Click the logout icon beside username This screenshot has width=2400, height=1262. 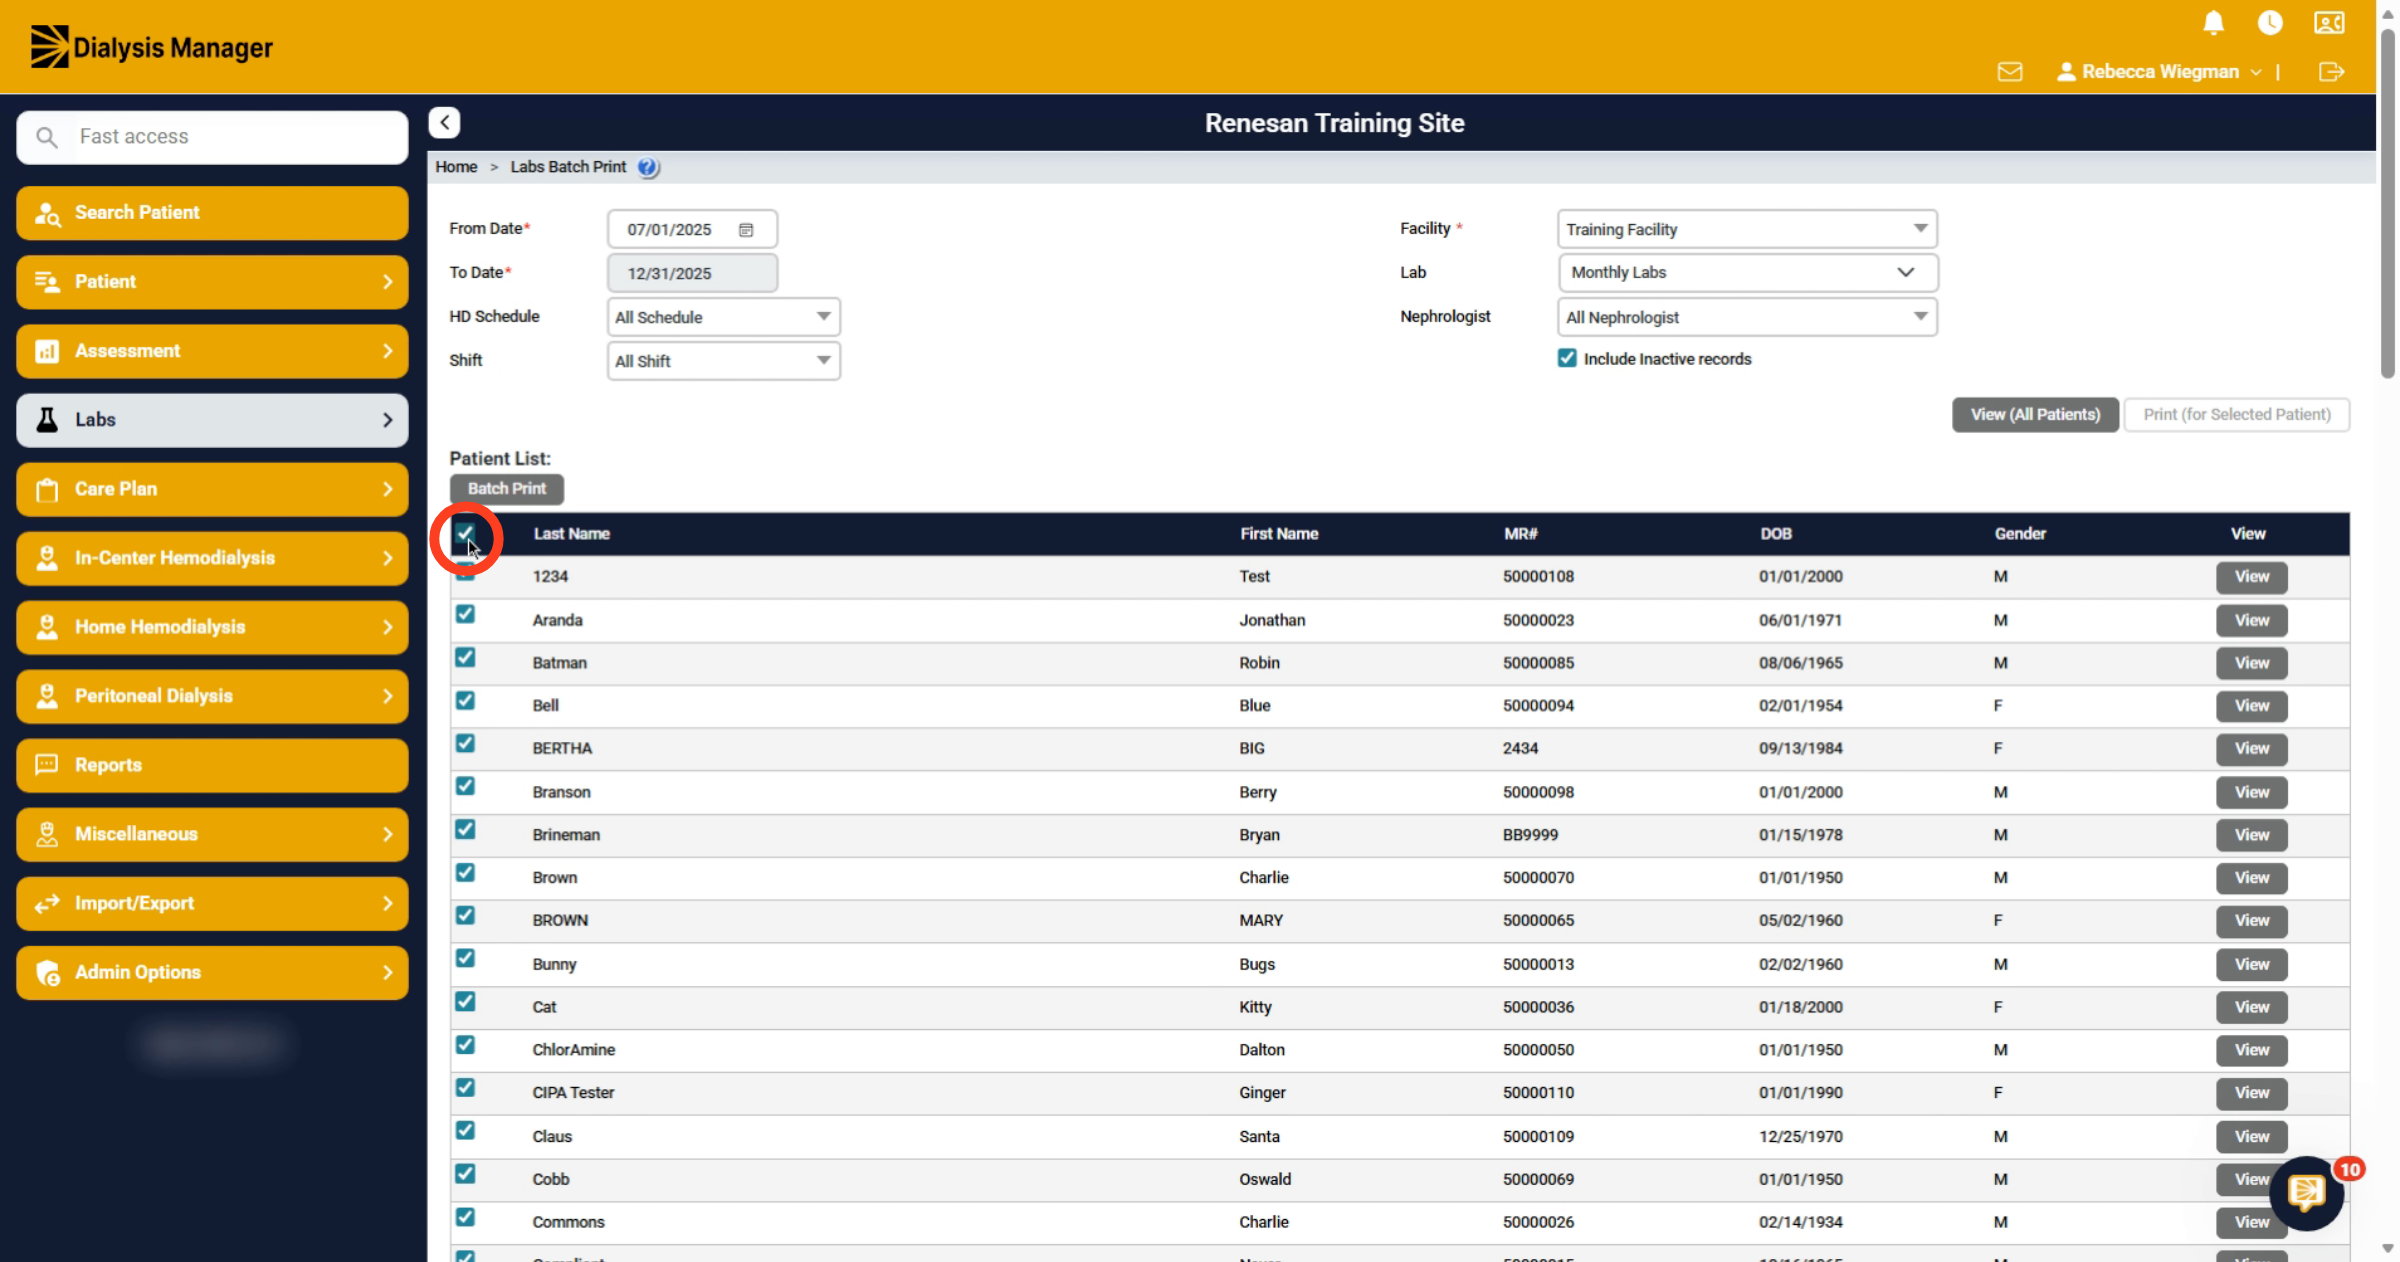pos(2331,72)
